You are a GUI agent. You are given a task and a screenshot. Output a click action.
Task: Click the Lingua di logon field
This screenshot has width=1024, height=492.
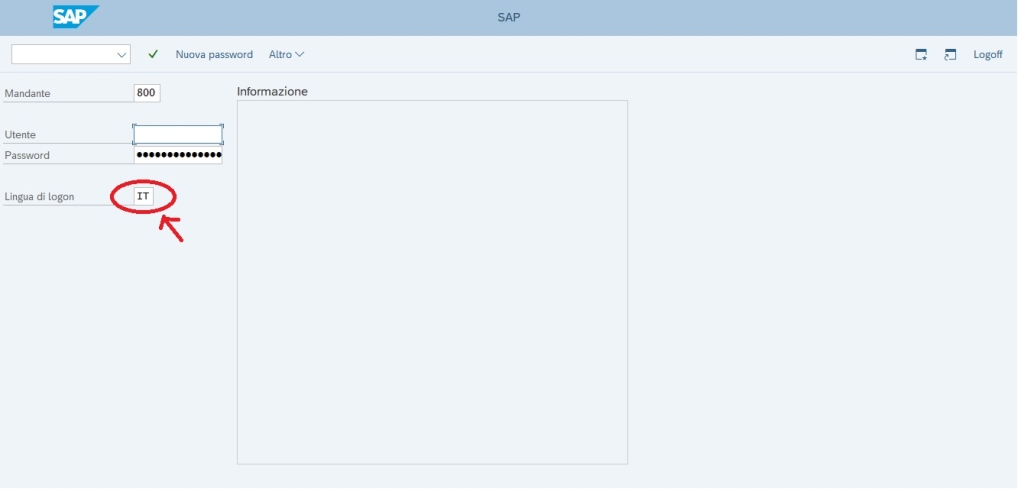(144, 196)
